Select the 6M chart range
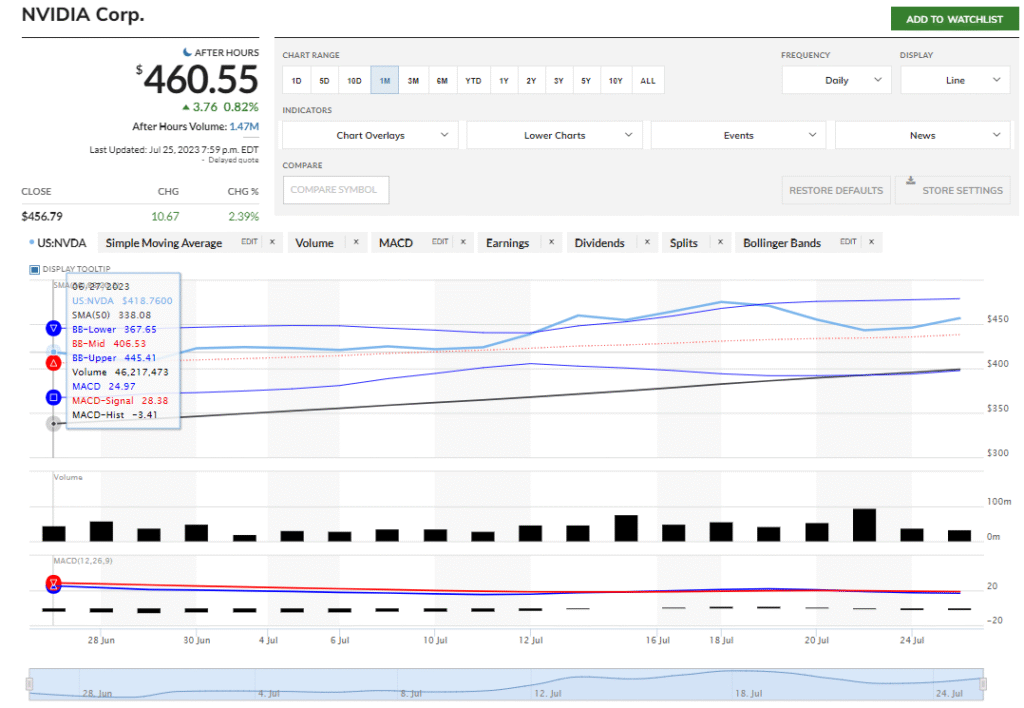The image size is (1024, 708). (x=442, y=80)
